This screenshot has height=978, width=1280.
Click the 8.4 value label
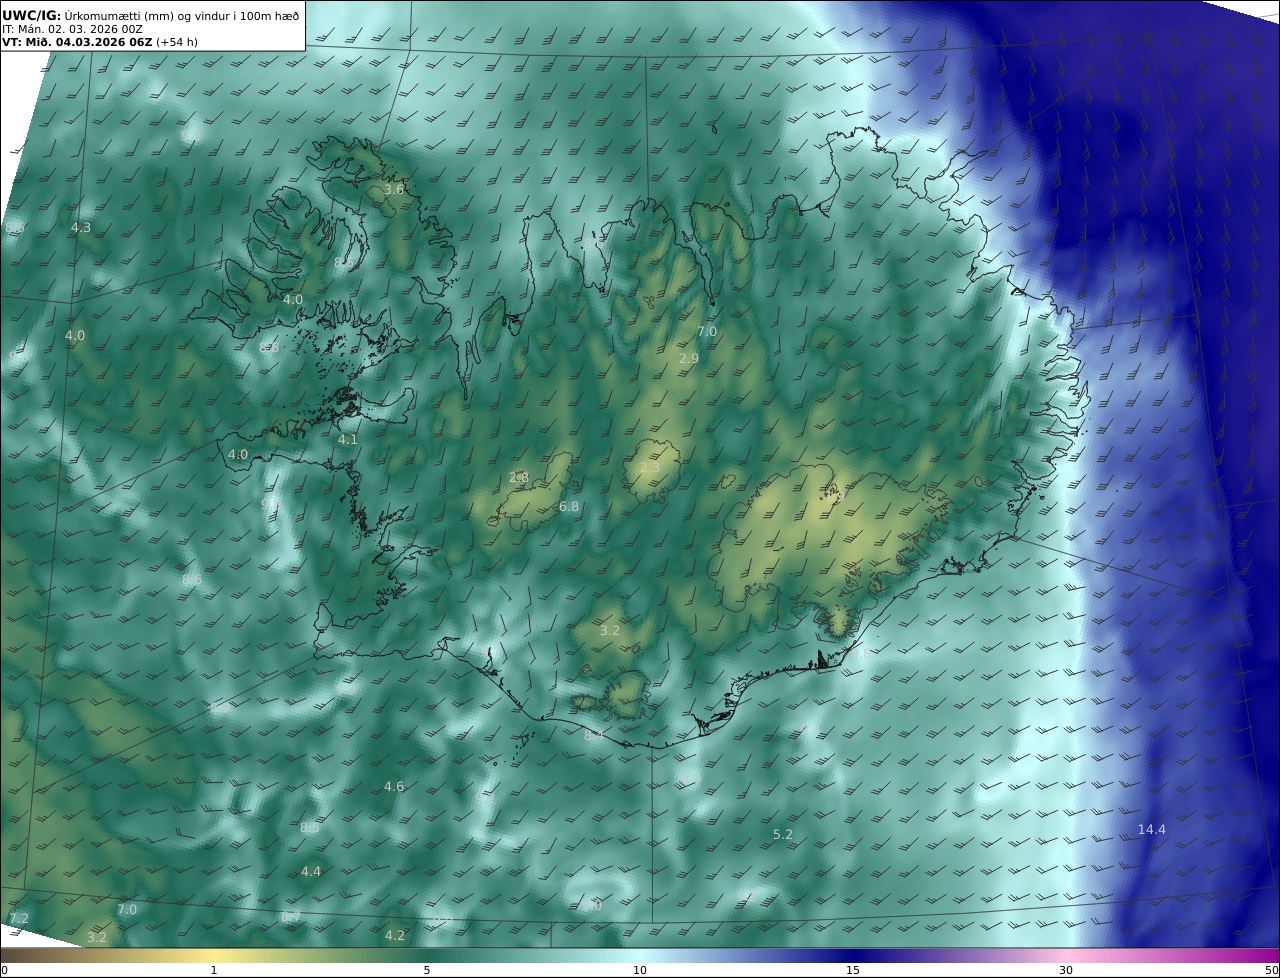tap(594, 735)
